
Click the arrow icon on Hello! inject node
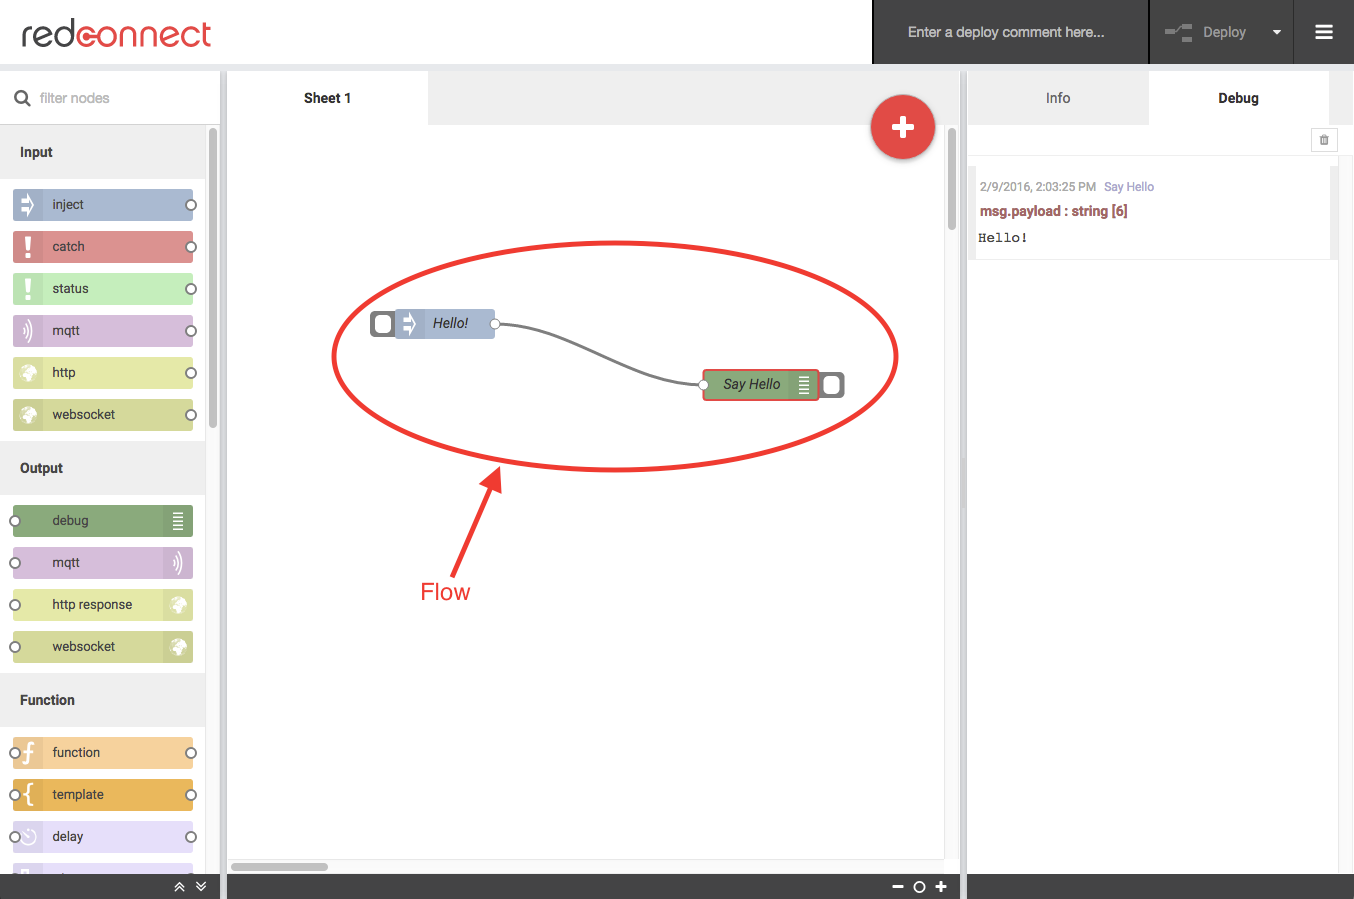(x=409, y=324)
